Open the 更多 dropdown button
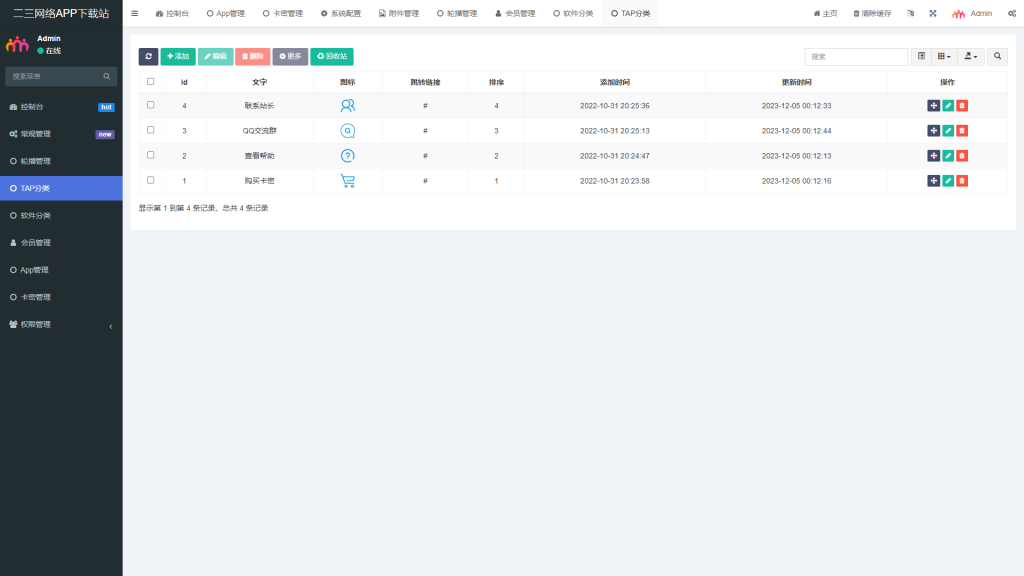 click(290, 57)
